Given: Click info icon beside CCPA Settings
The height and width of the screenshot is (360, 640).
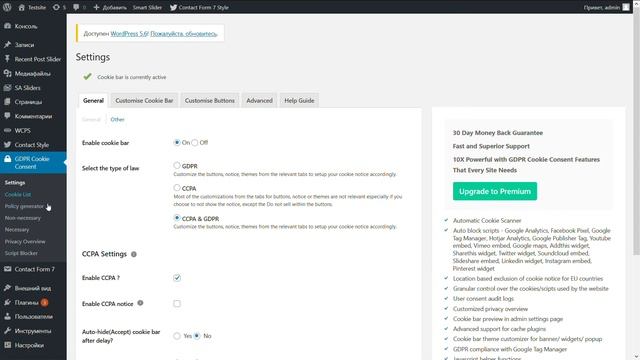Looking at the screenshot, I should [133, 254].
